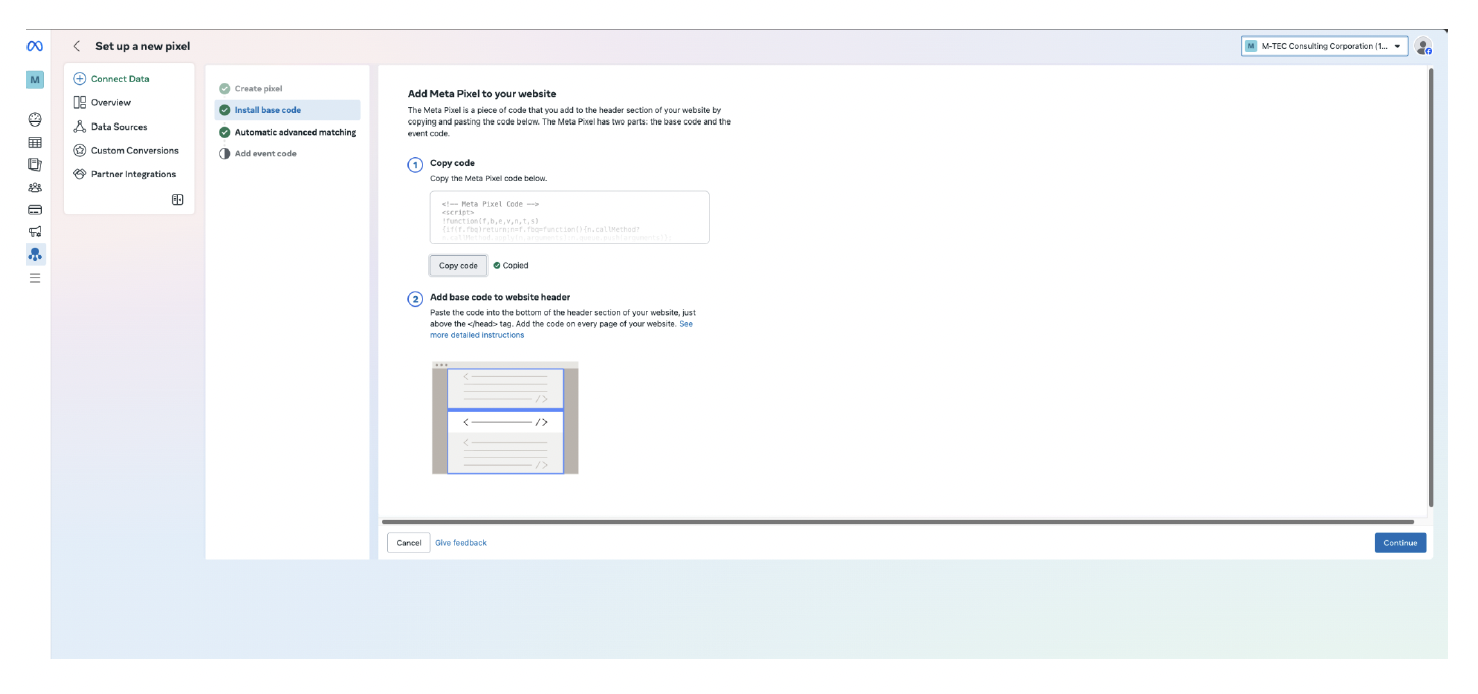Open the stacked pages icon in the left rail

(35, 164)
